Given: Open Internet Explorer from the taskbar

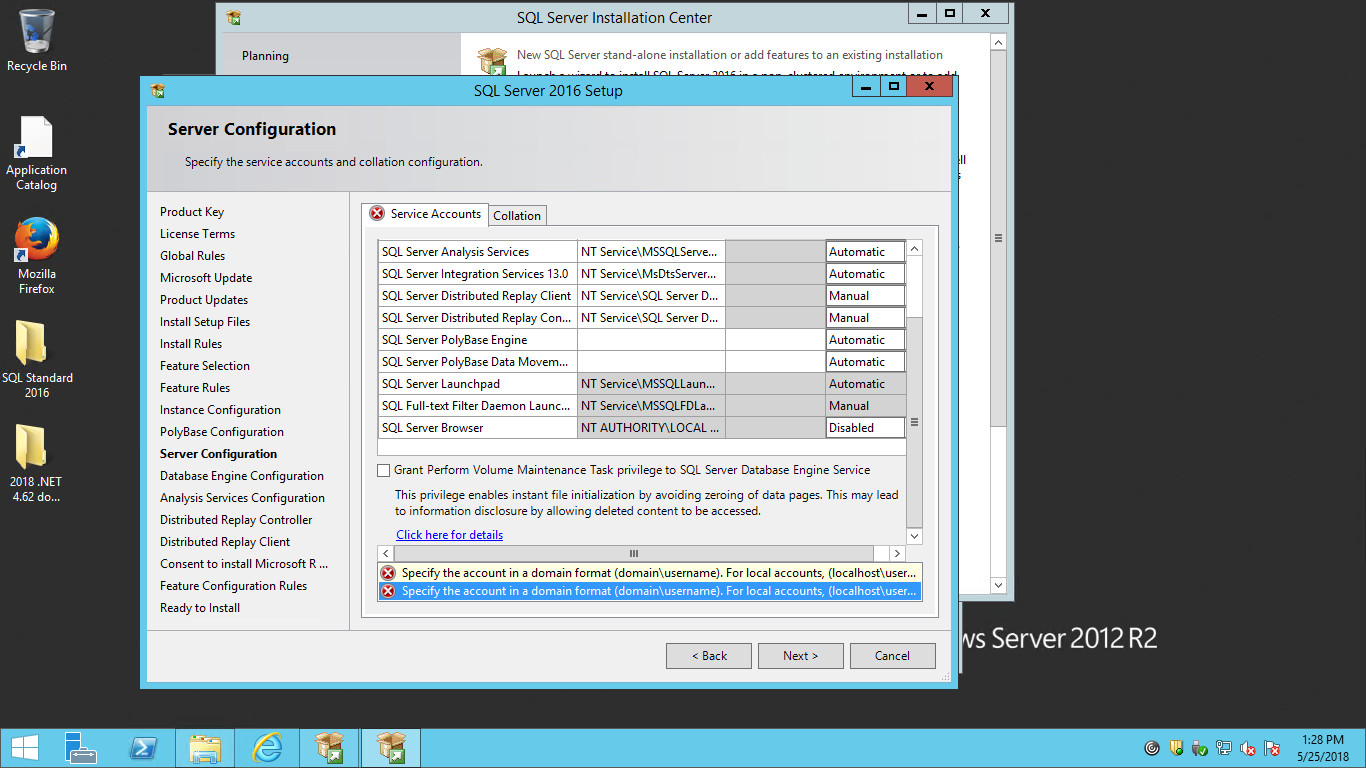Looking at the screenshot, I should 267,748.
